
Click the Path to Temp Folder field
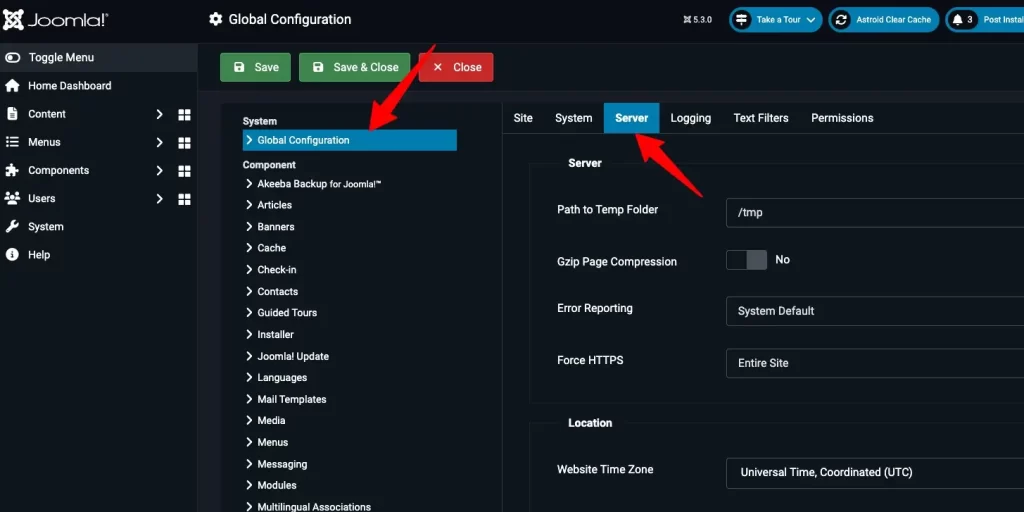point(874,213)
